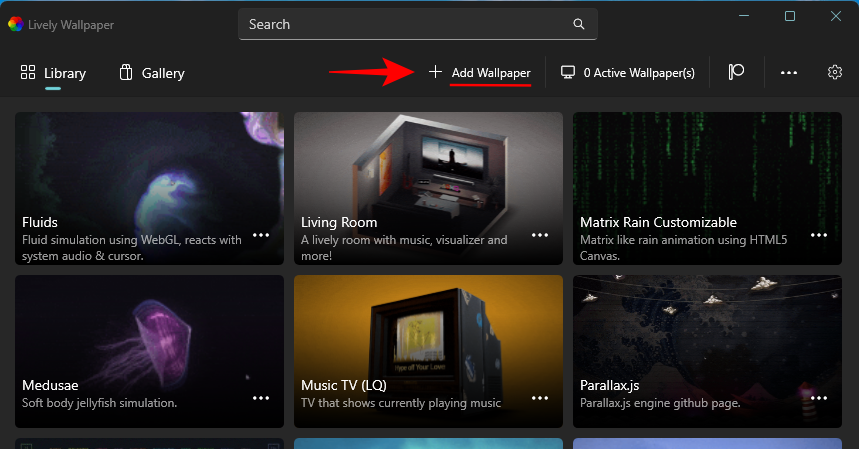Click the Lively Wallpaper app logo
The image size is (859, 449).
click(x=15, y=24)
